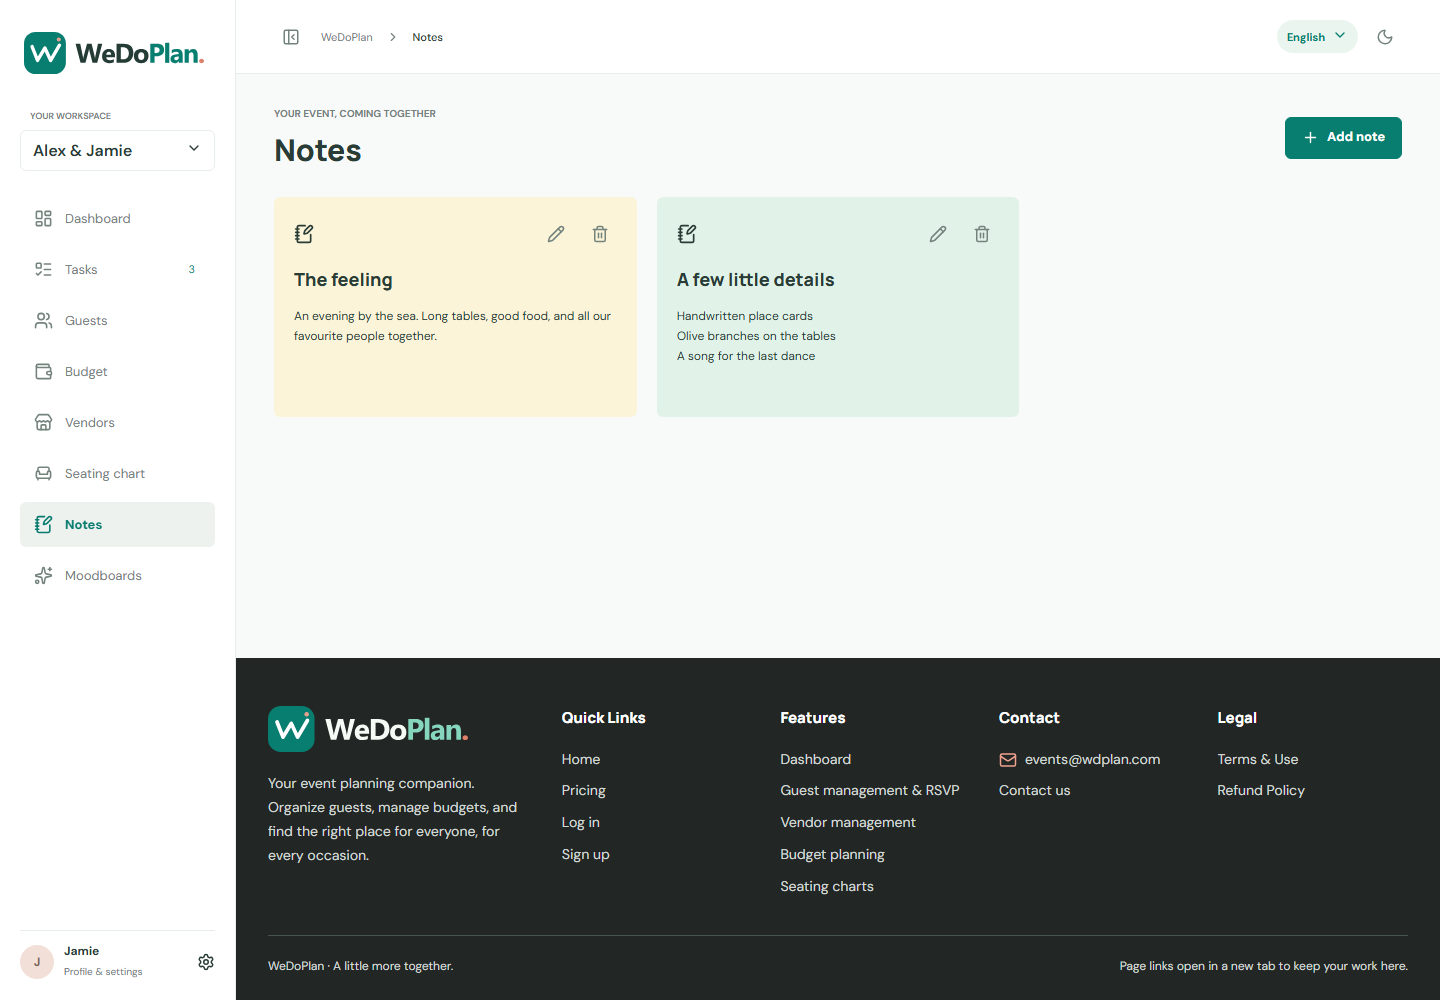Open Profile & settings link

103,972
